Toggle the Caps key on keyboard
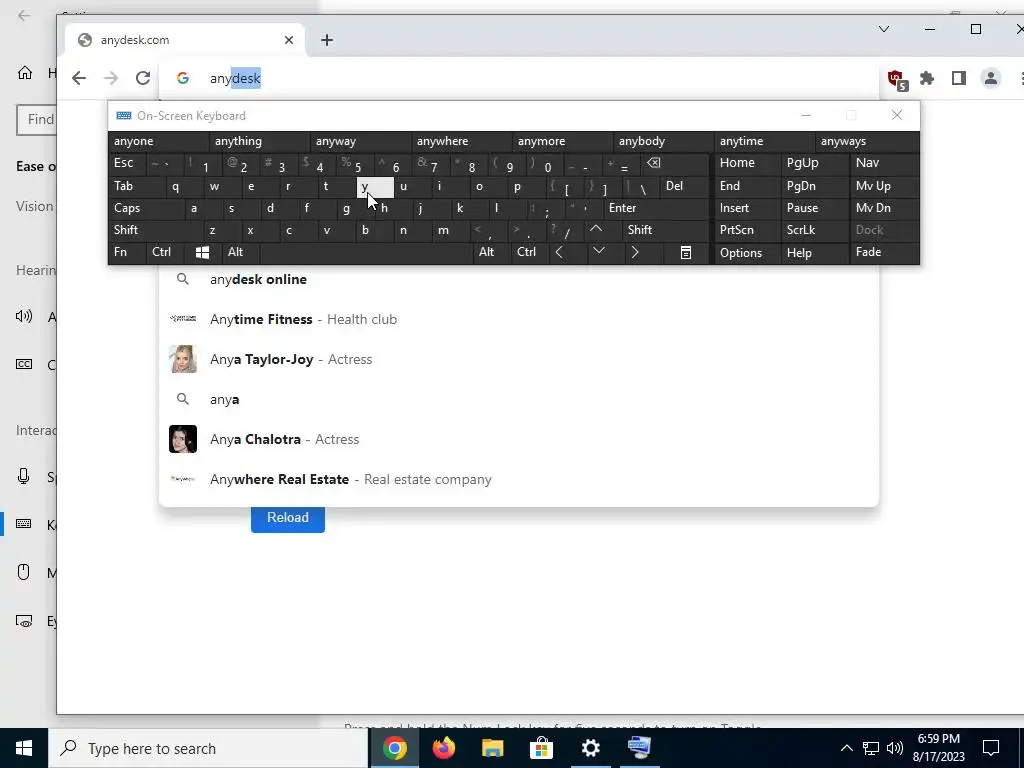This screenshot has height=768, width=1024. click(146, 208)
